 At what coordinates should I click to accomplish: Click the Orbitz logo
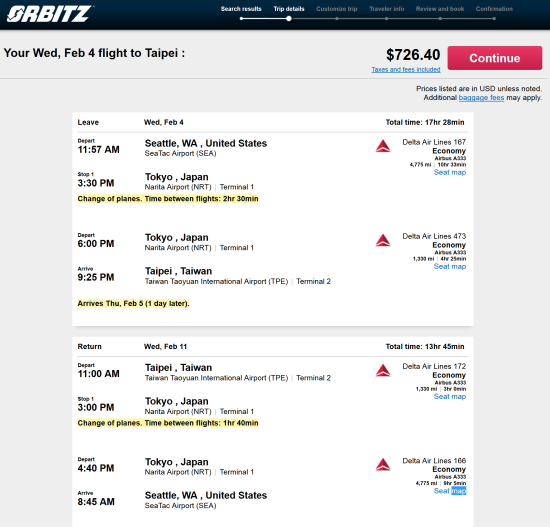tap(50, 14)
